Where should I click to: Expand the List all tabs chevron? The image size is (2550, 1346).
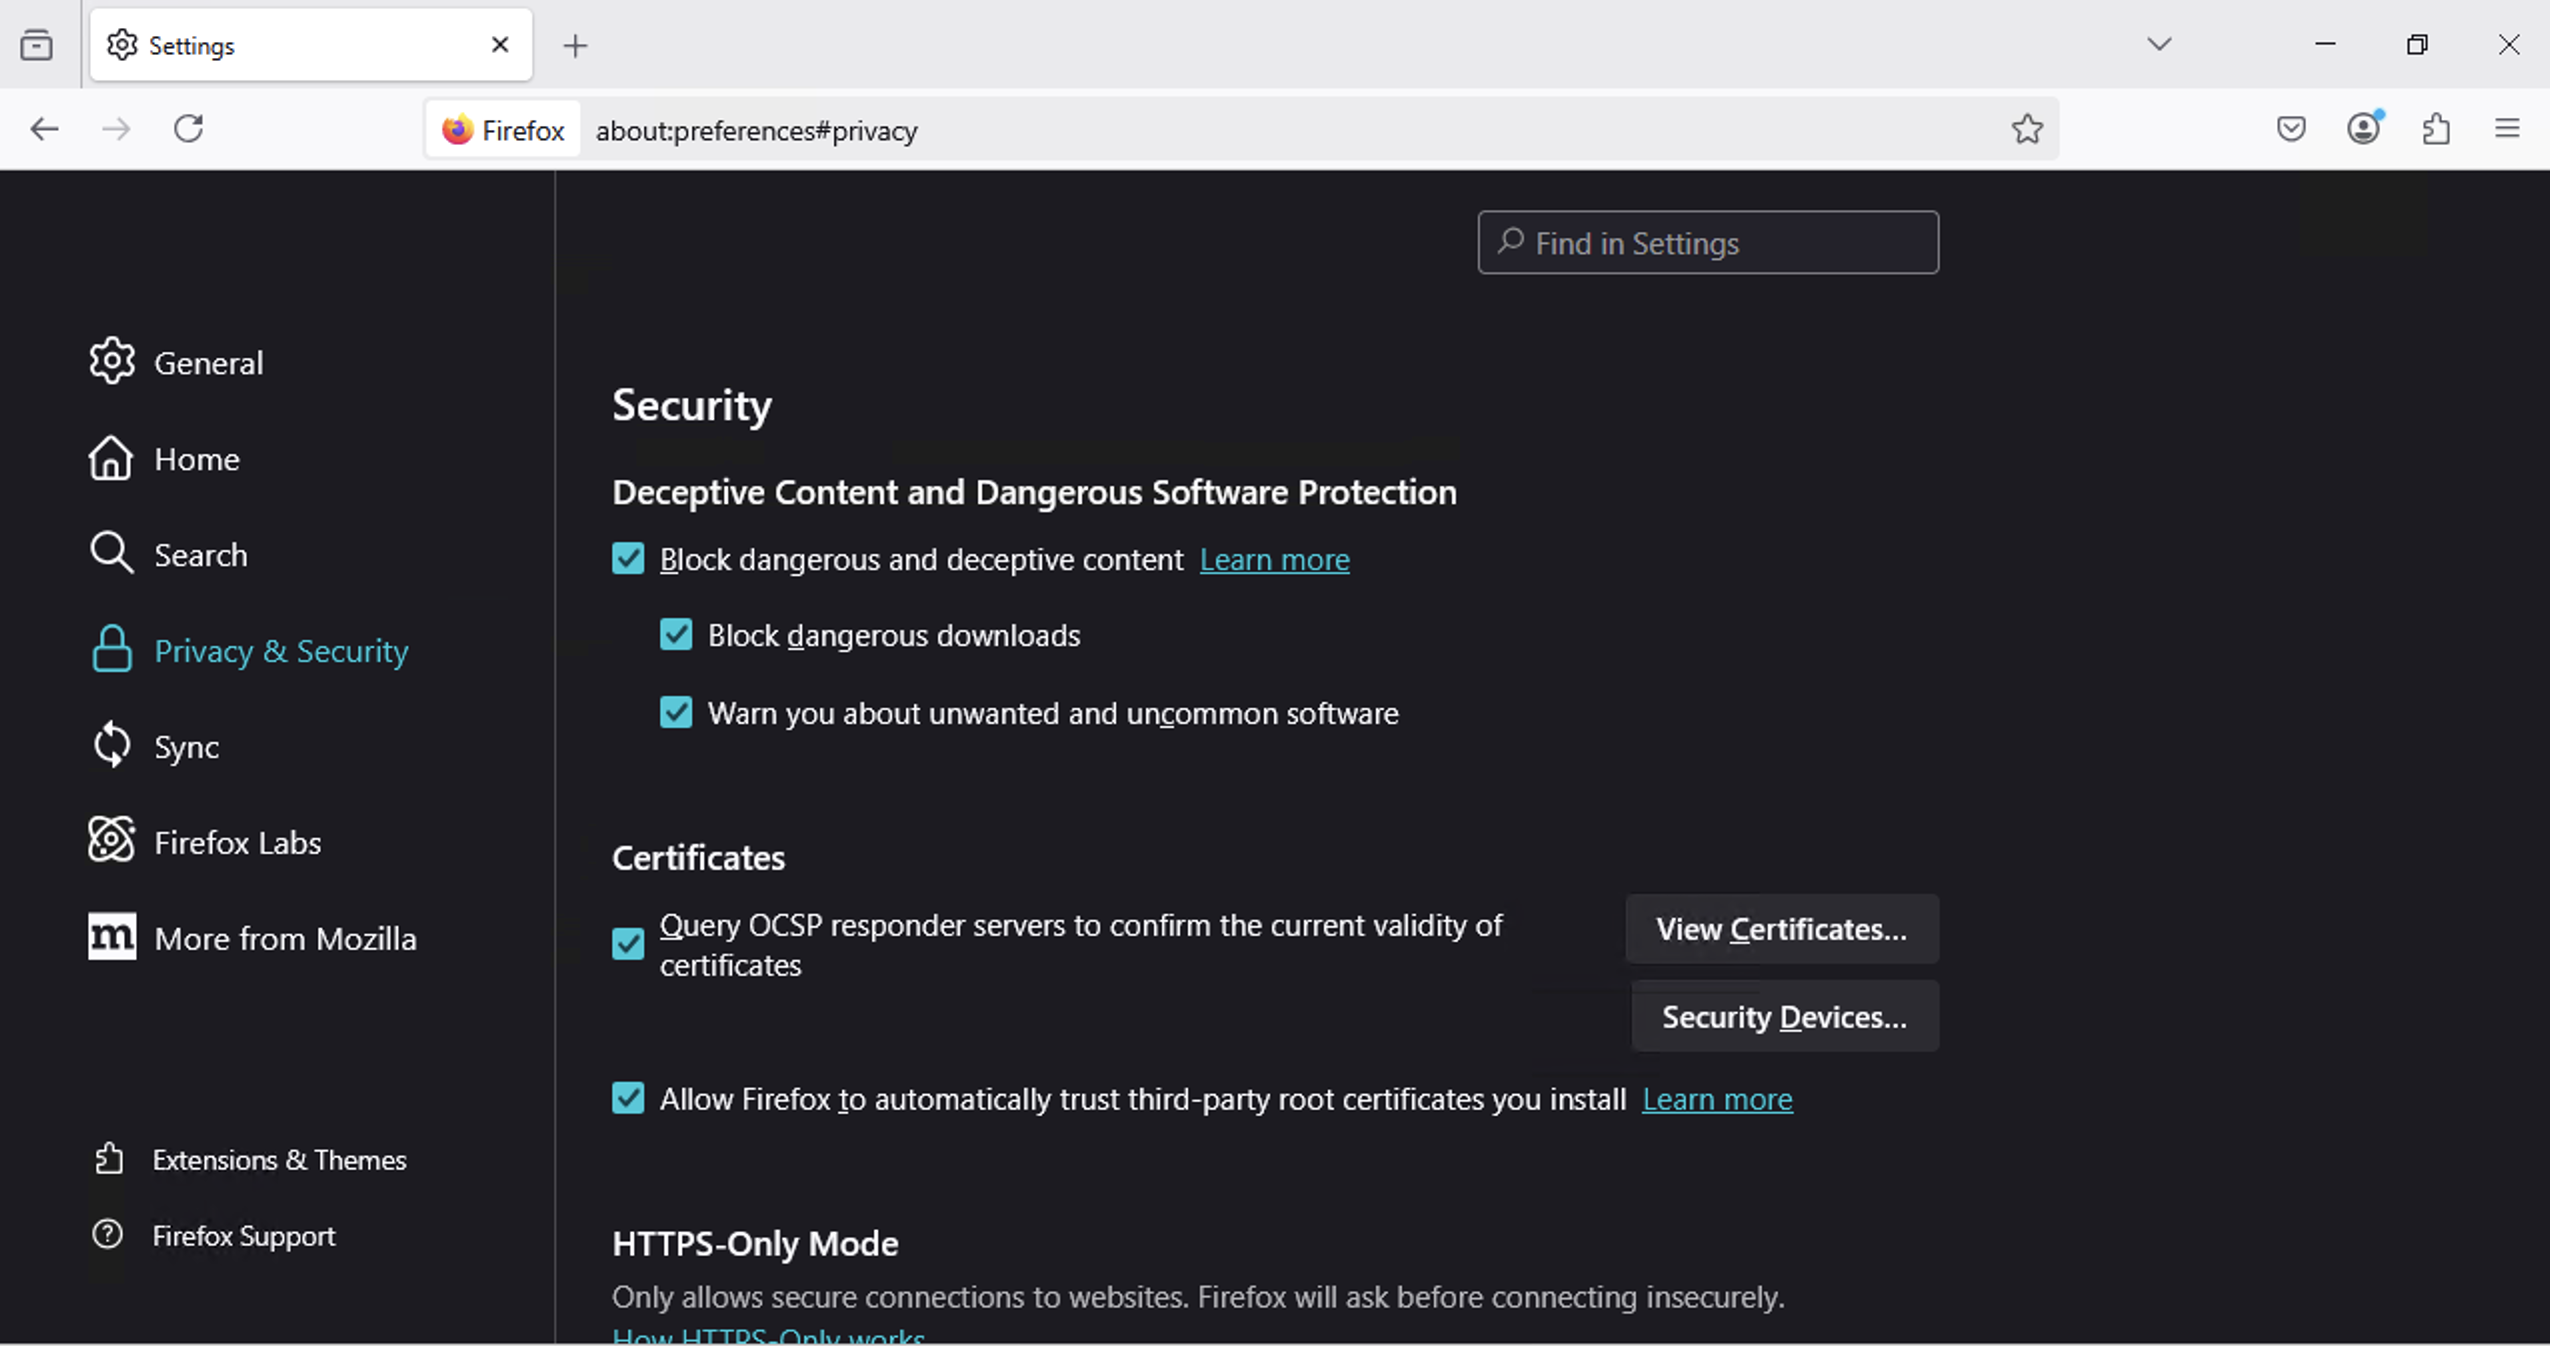[2159, 44]
